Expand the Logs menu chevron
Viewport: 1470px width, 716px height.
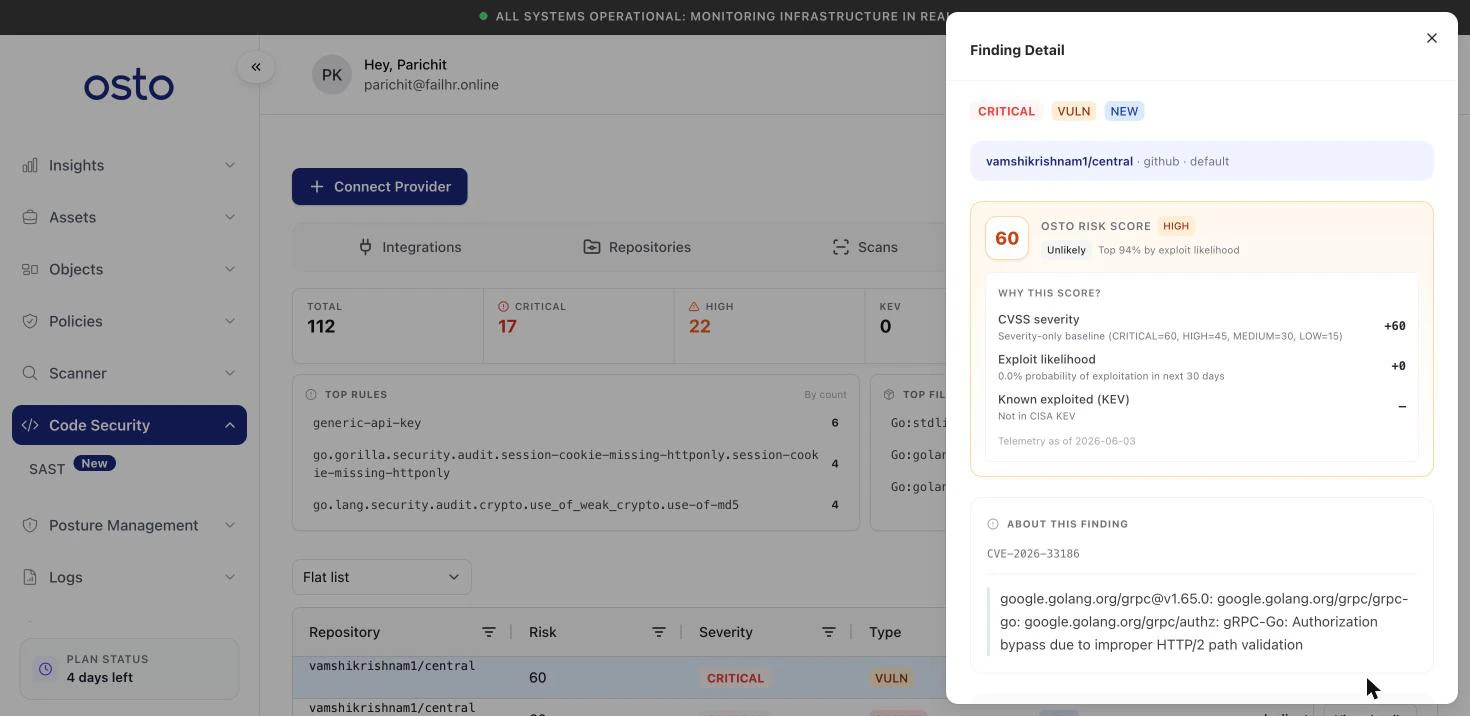[230, 577]
